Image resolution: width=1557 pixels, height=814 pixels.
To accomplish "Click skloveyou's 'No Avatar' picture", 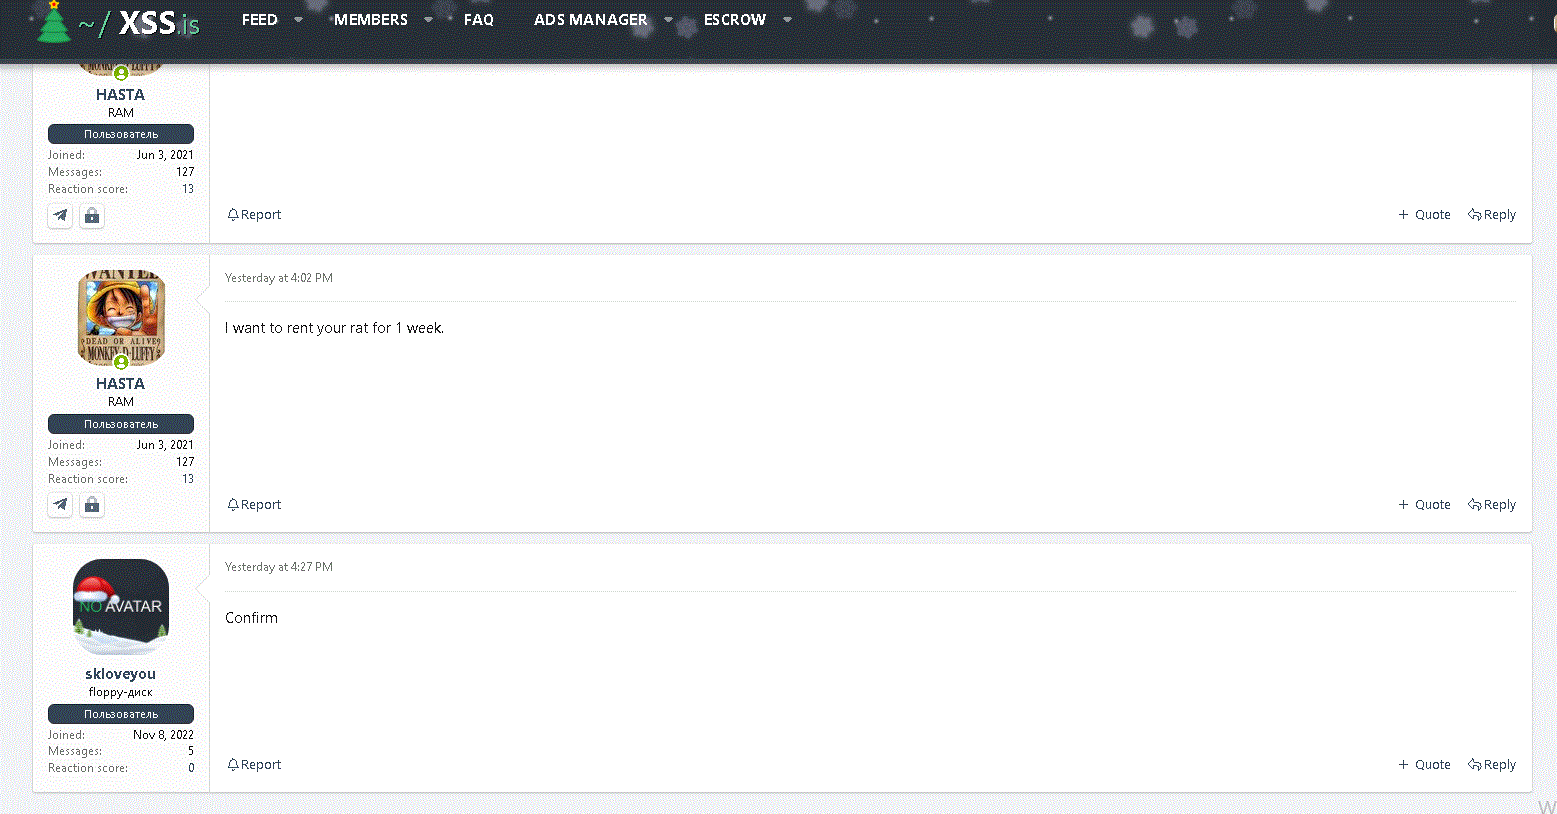I will (121, 607).
